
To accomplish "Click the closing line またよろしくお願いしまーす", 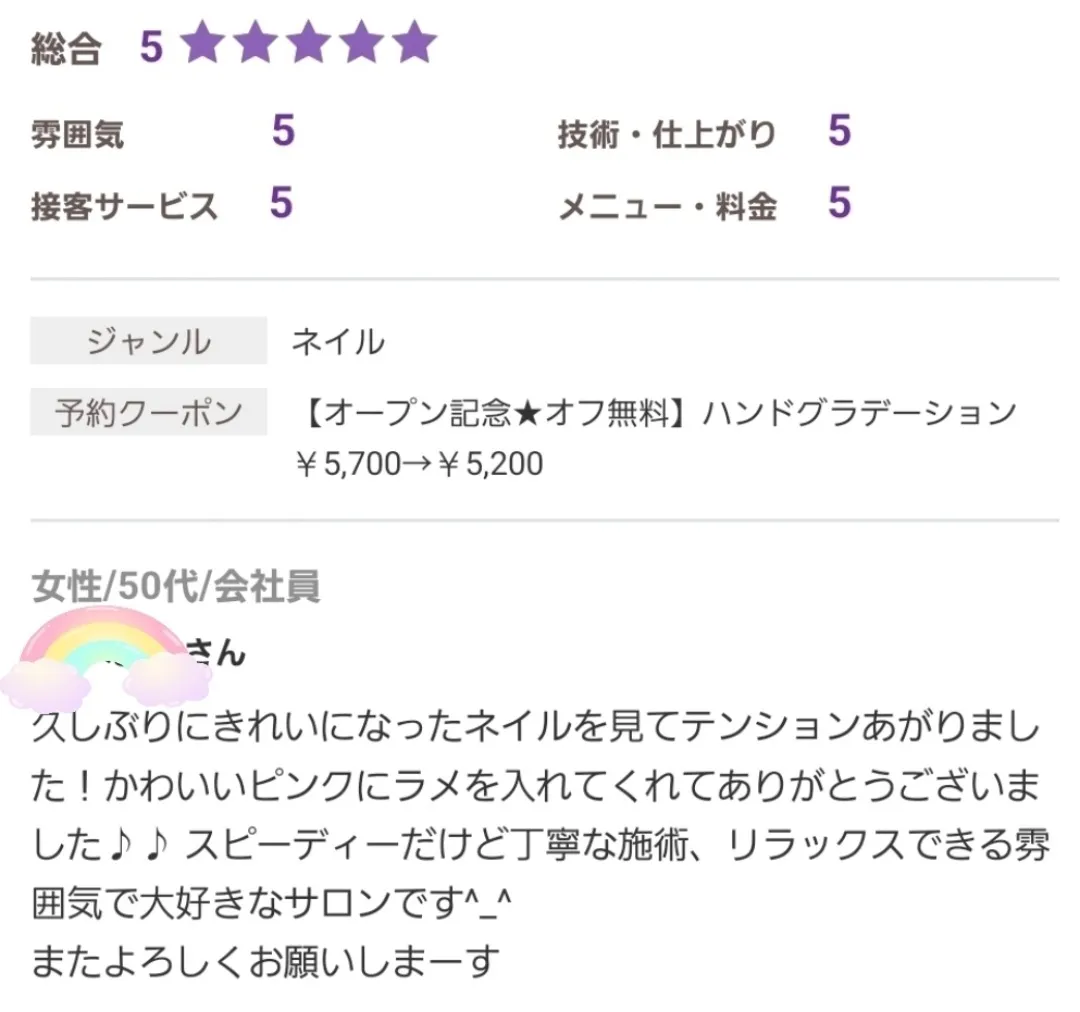I will 266,962.
